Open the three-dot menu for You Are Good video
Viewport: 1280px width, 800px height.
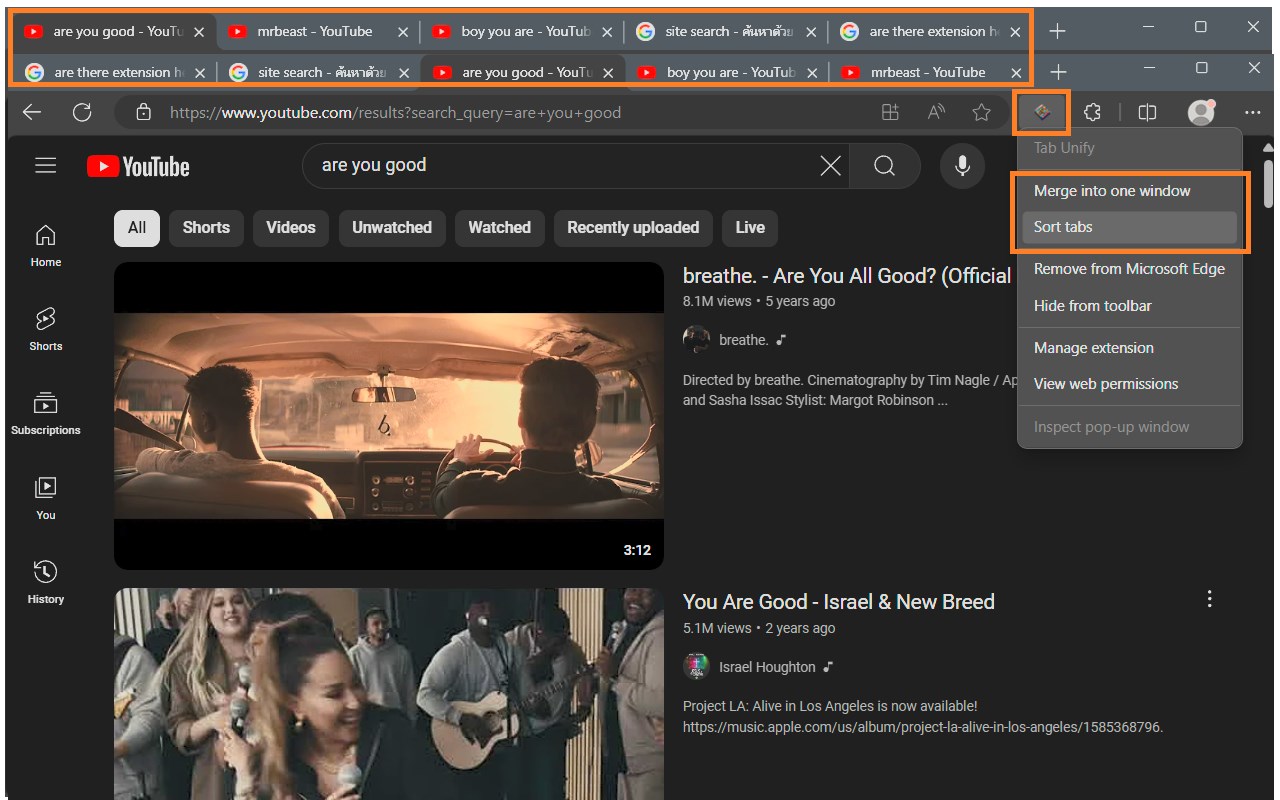click(x=1209, y=599)
